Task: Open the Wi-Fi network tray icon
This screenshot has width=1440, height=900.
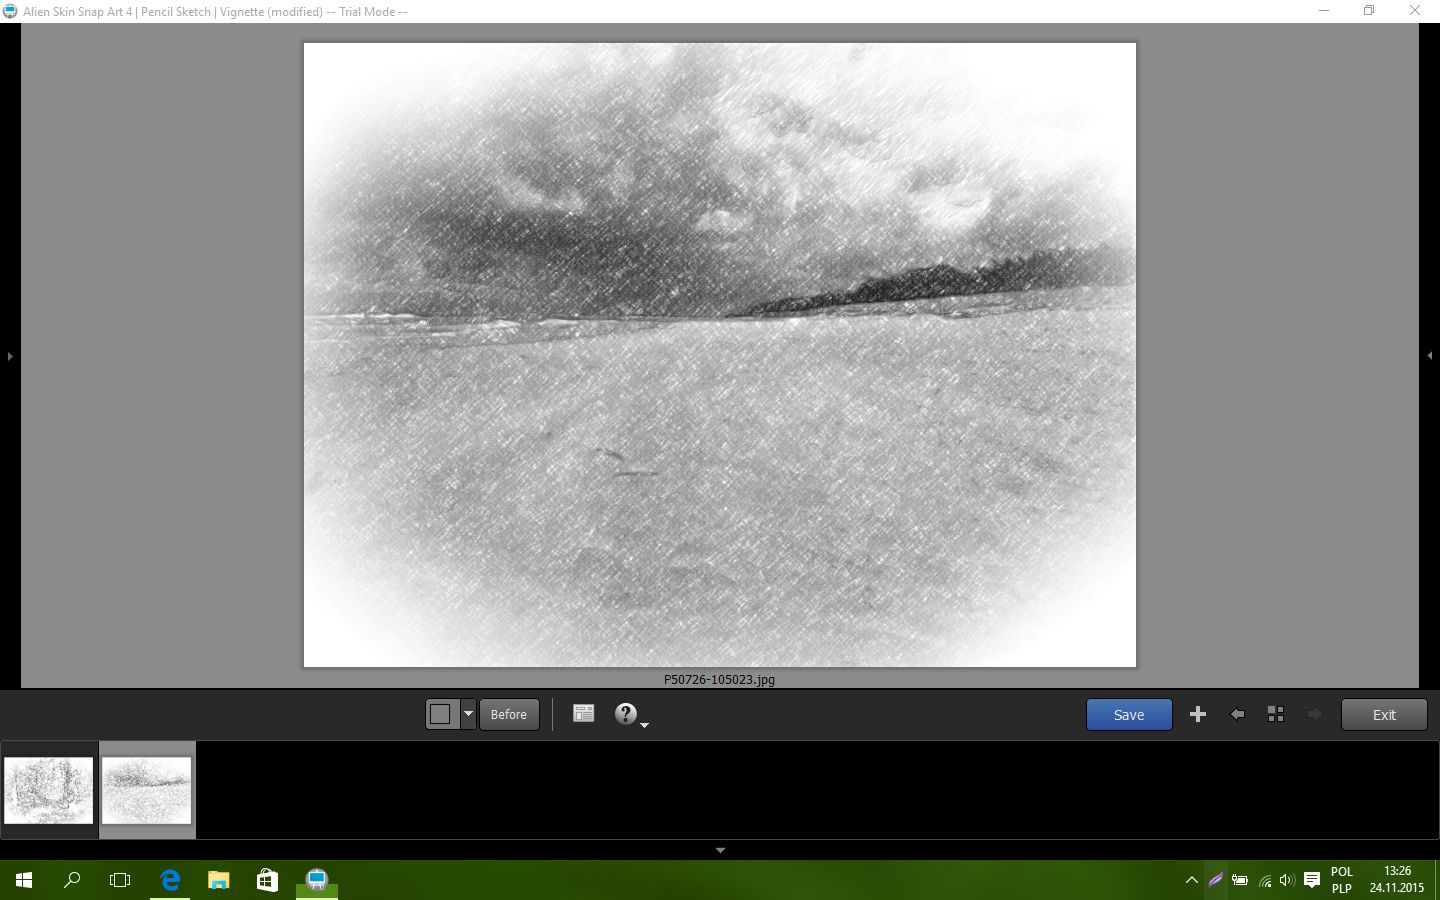Action: click(x=1265, y=881)
